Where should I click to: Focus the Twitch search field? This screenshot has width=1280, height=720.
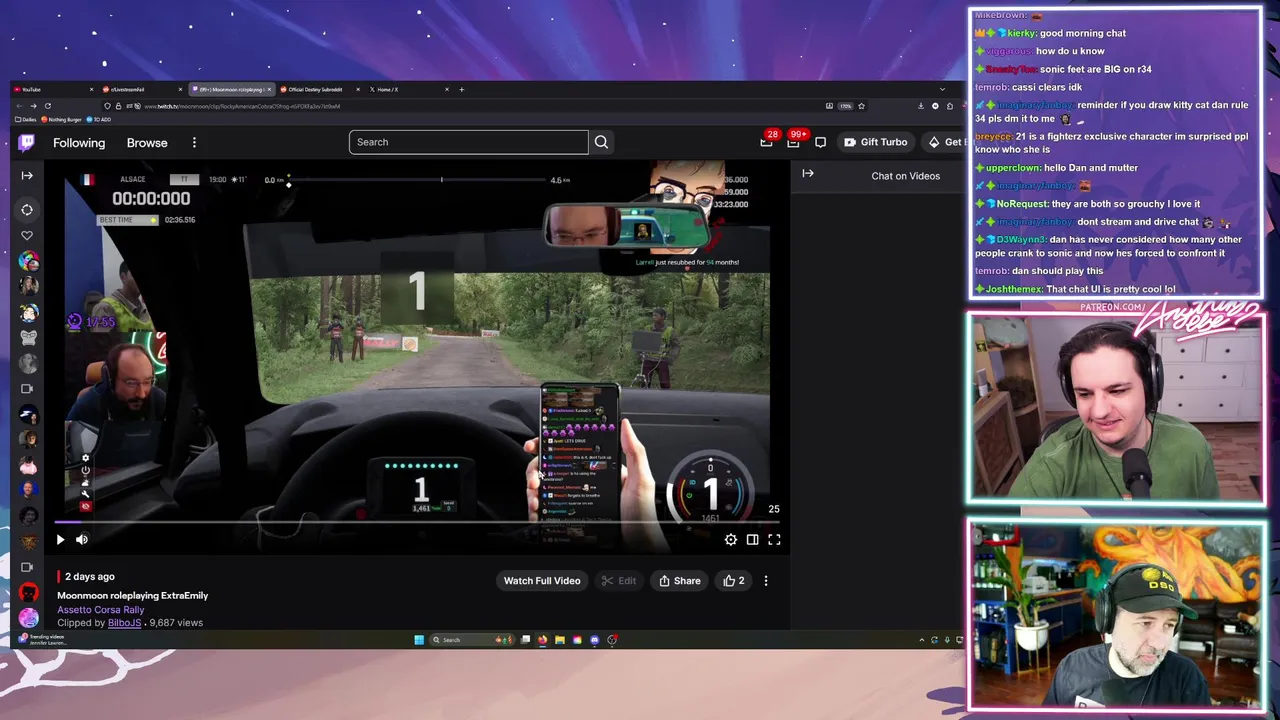469,142
